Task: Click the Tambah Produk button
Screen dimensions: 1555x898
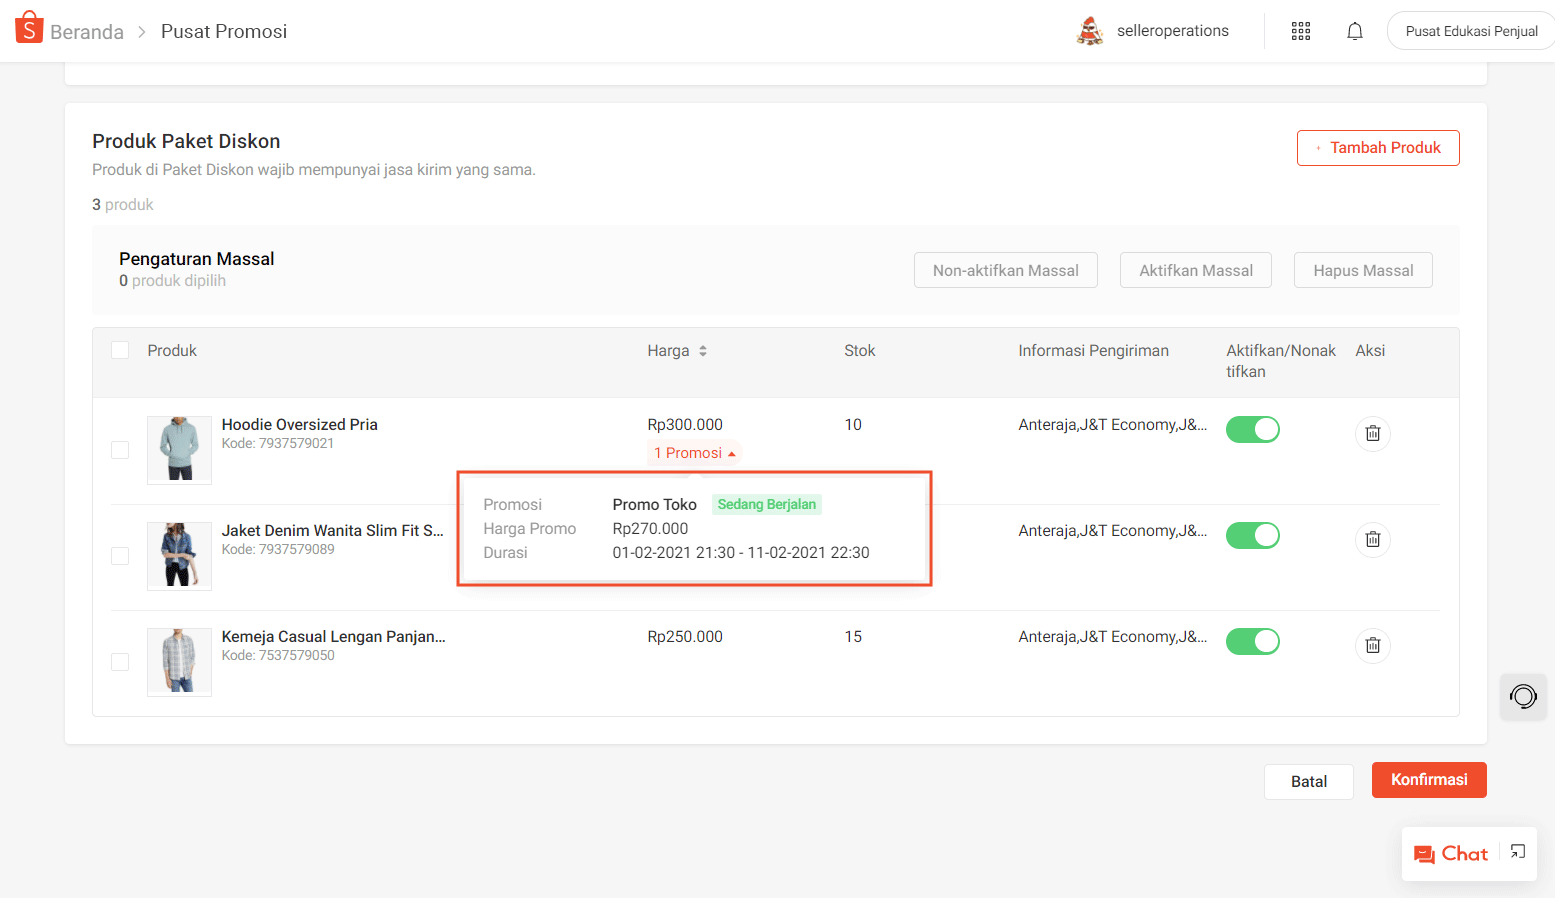Action: [x=1377, y=148]
